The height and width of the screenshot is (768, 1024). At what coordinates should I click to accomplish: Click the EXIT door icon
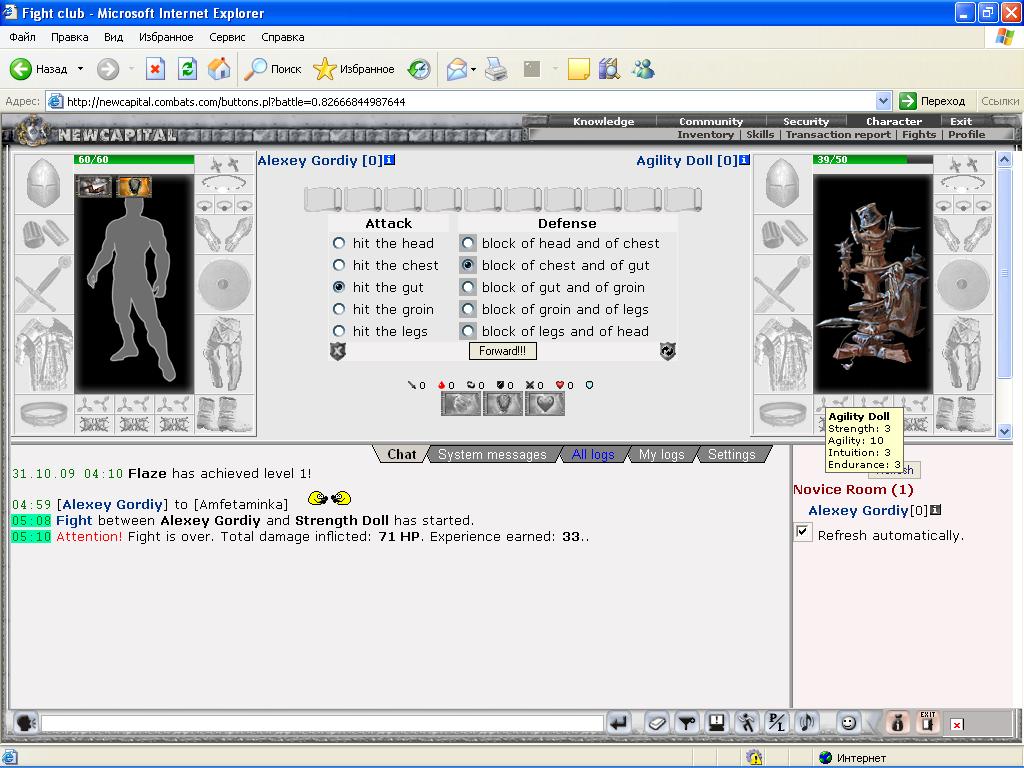tap(928, 722)
